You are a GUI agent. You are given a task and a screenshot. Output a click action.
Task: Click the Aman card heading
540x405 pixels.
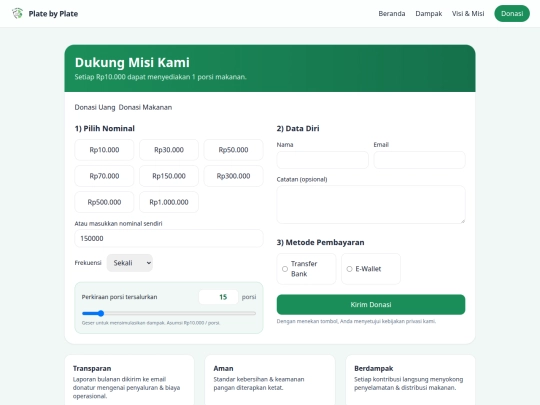click(223, 368)
